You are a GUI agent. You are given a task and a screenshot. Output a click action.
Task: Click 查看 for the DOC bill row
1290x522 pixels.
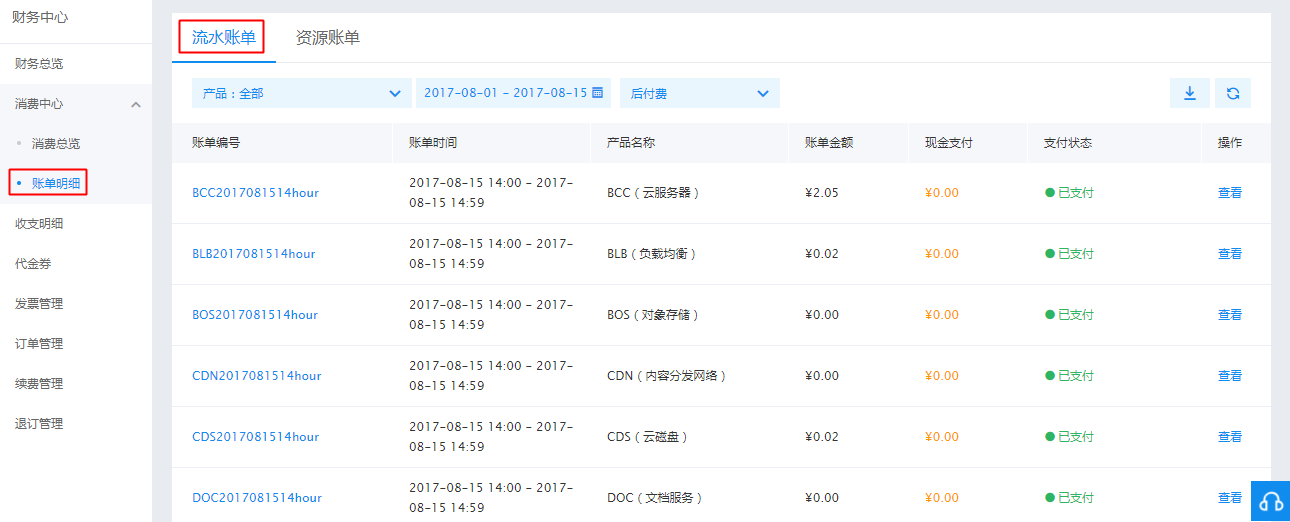pyautogui.click(x=1230, y=498)
